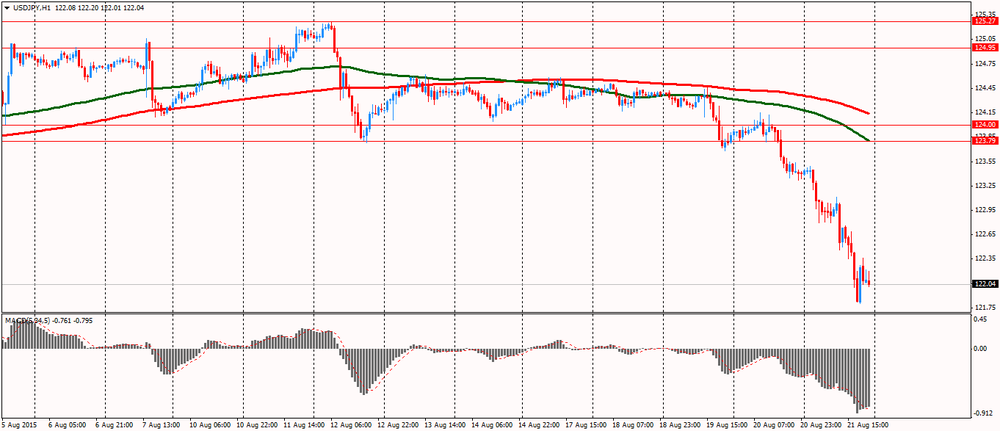Click the 10 Aug 22:00 time label
Screen dimensions: 1000x431
tap(260, 423)
